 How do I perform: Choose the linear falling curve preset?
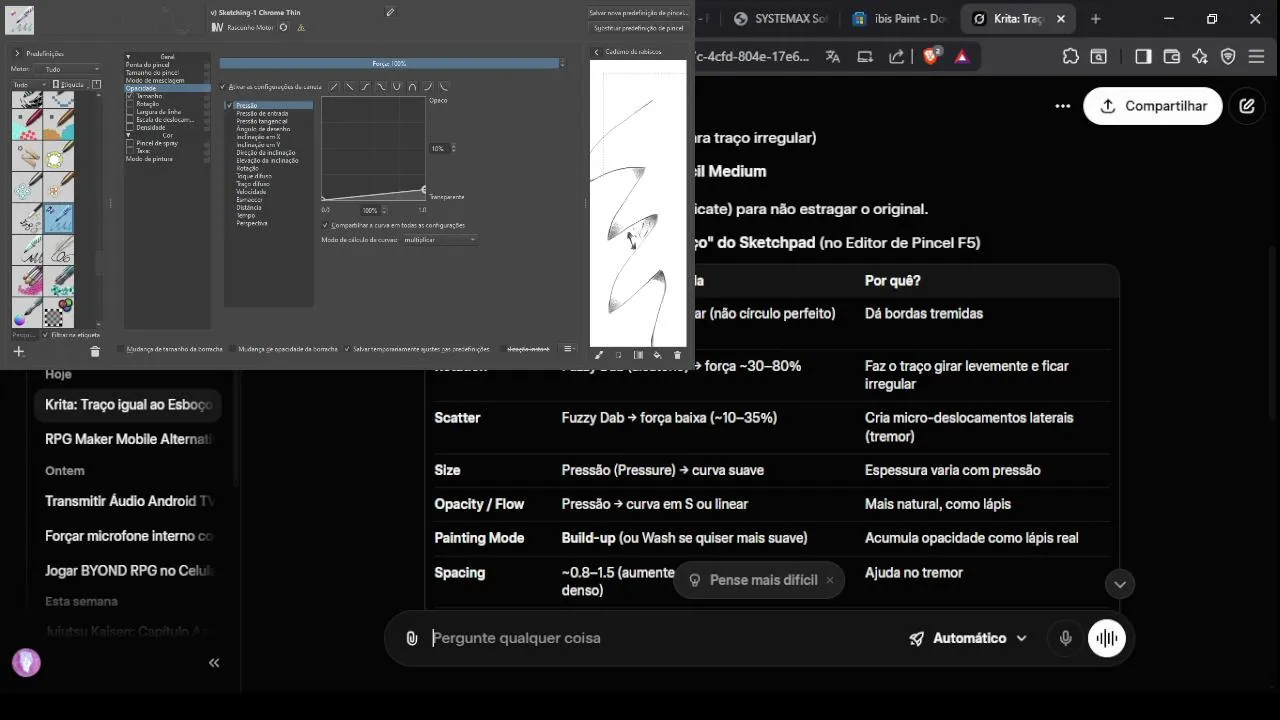click(350, 87)
